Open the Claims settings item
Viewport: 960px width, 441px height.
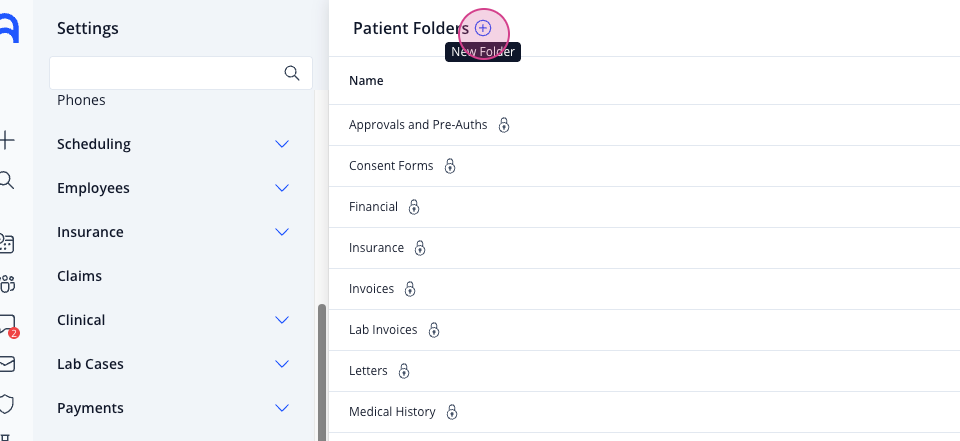point(80,276)
